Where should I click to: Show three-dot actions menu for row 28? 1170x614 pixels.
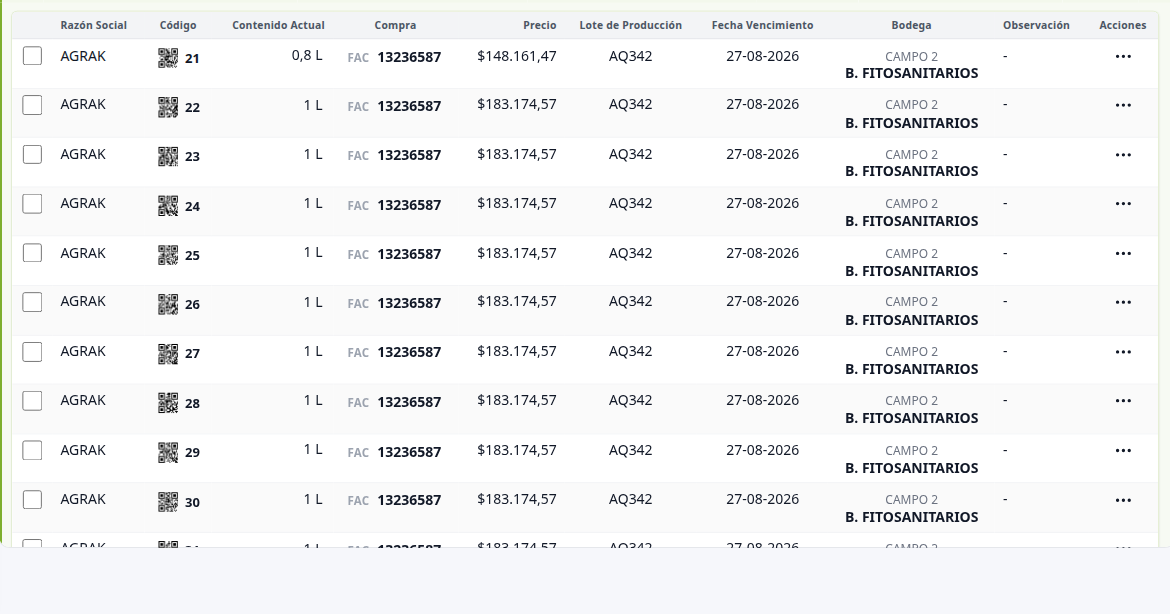click(x=1123, y=401)
